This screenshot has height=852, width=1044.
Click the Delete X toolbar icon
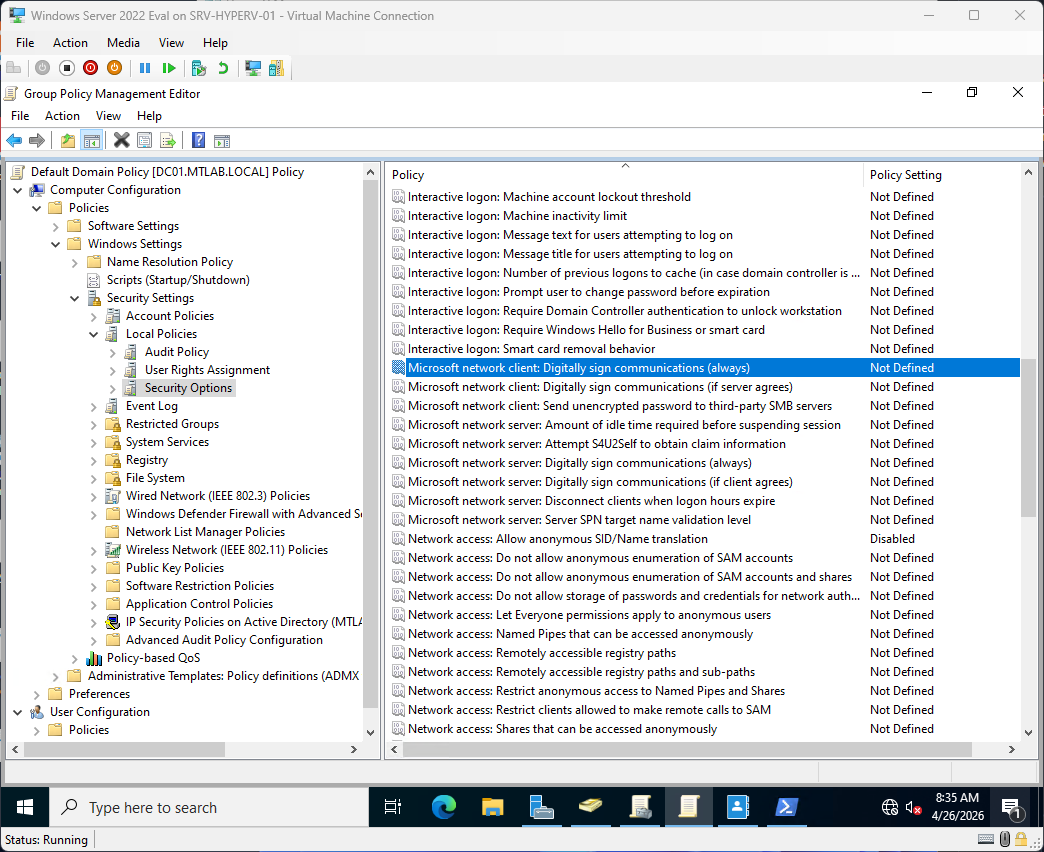tap(121, 140)
